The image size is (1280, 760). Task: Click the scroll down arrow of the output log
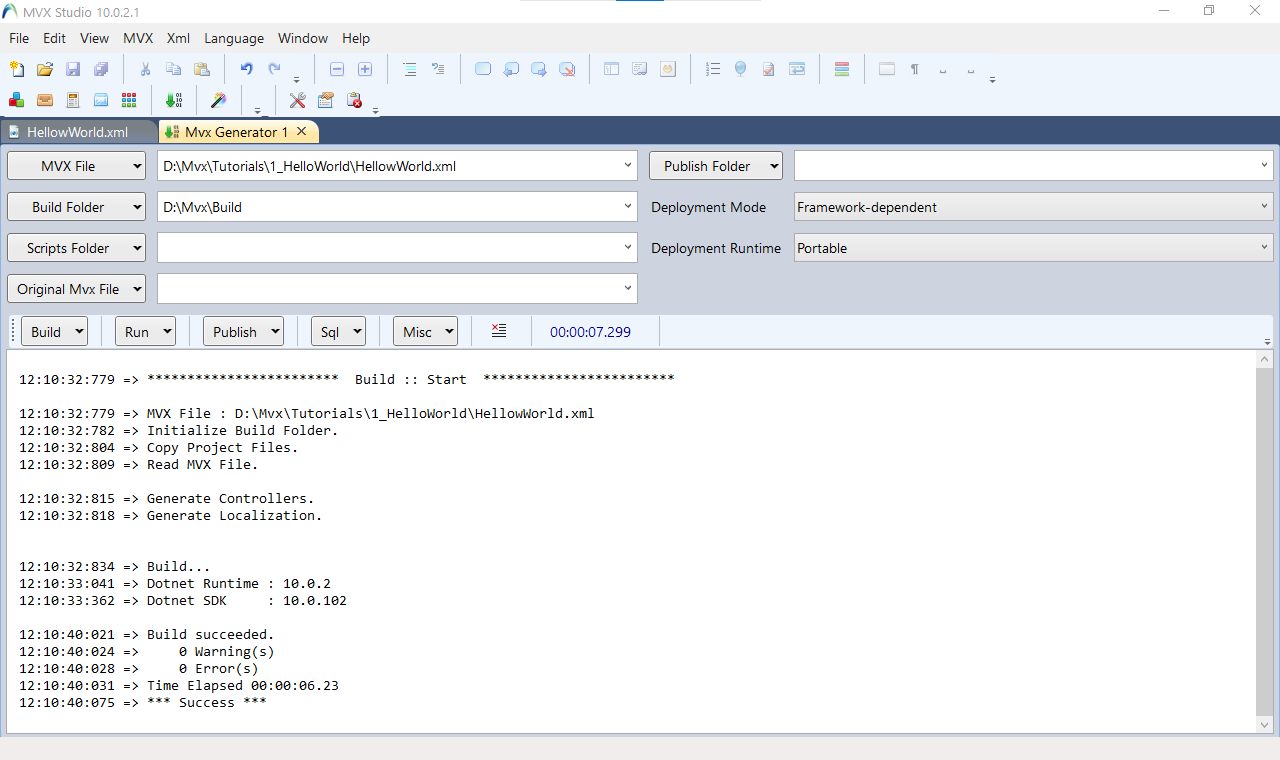(x=1265, y=725)
